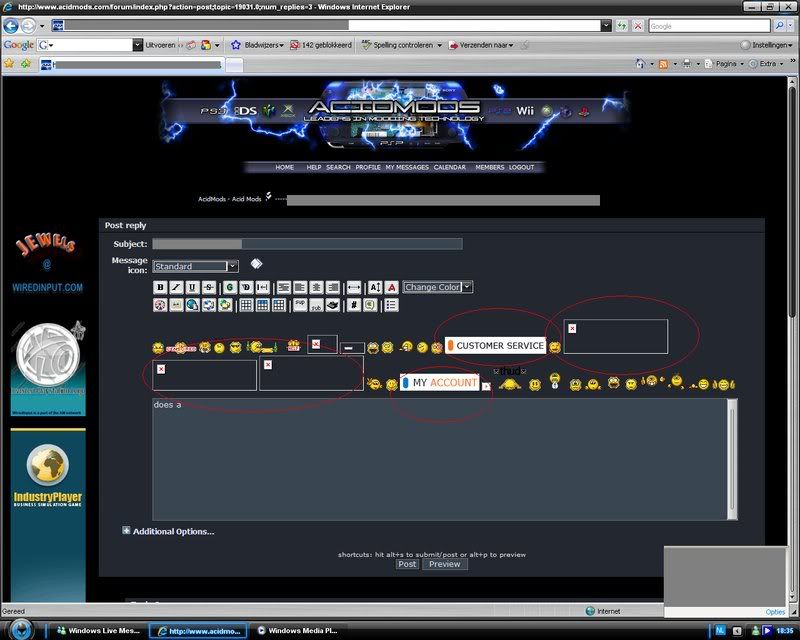The image size is (800, 640).
Task: Click the message textarea vertical scrollbar
Action: coord(732,459)
